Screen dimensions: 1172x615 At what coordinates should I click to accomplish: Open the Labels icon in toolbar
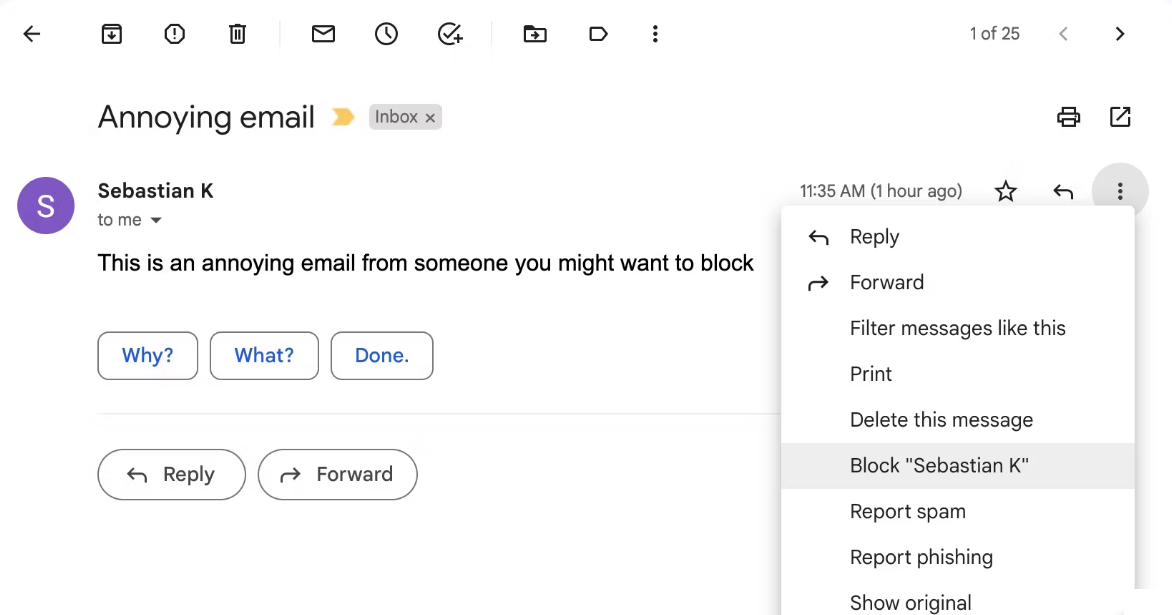coord(598,34)
